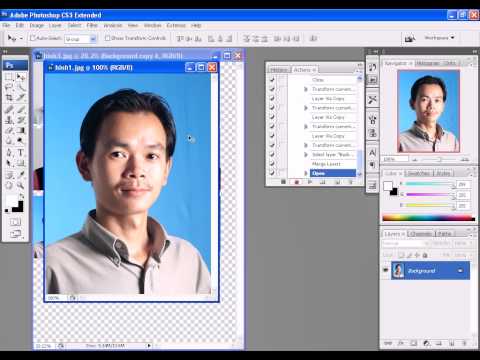Click the red Record action button

(296, 182)
